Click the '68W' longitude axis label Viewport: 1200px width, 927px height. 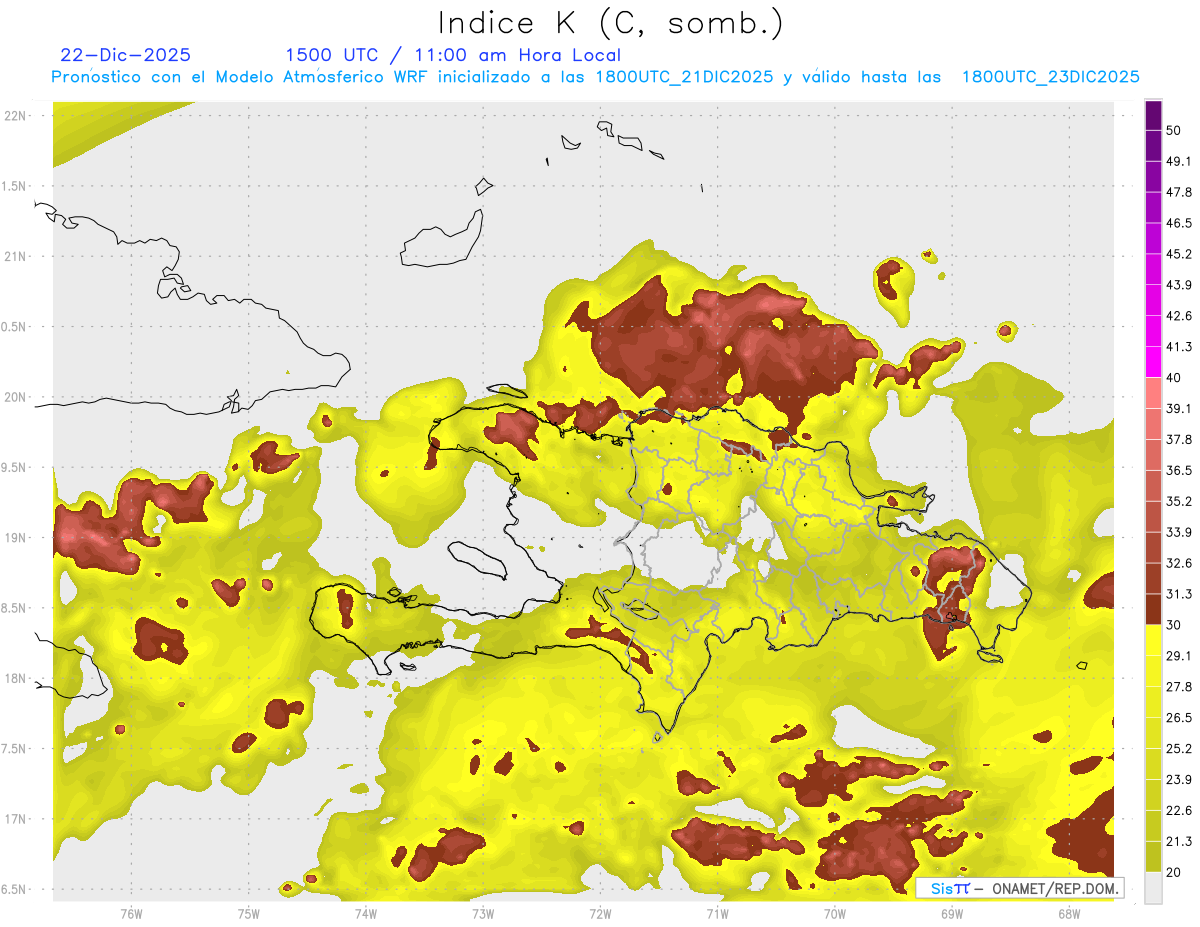point(1069,913)
